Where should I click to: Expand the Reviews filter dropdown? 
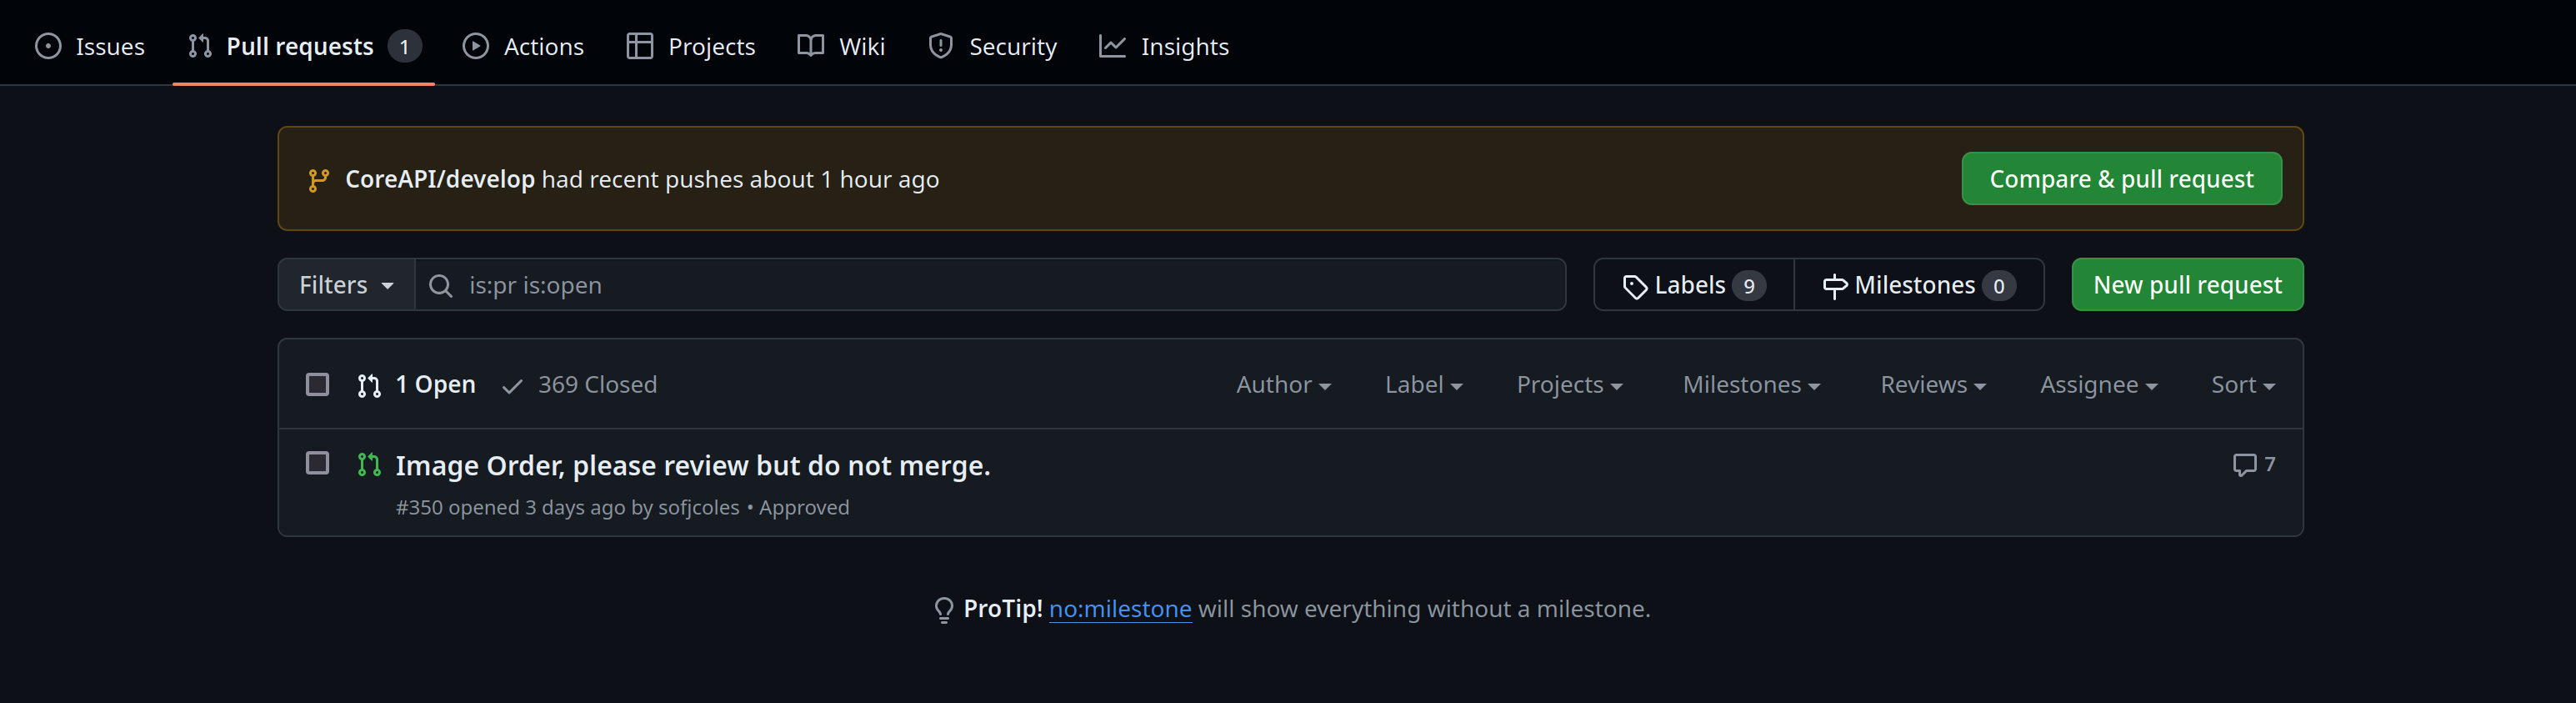[x=1933, y=384]
